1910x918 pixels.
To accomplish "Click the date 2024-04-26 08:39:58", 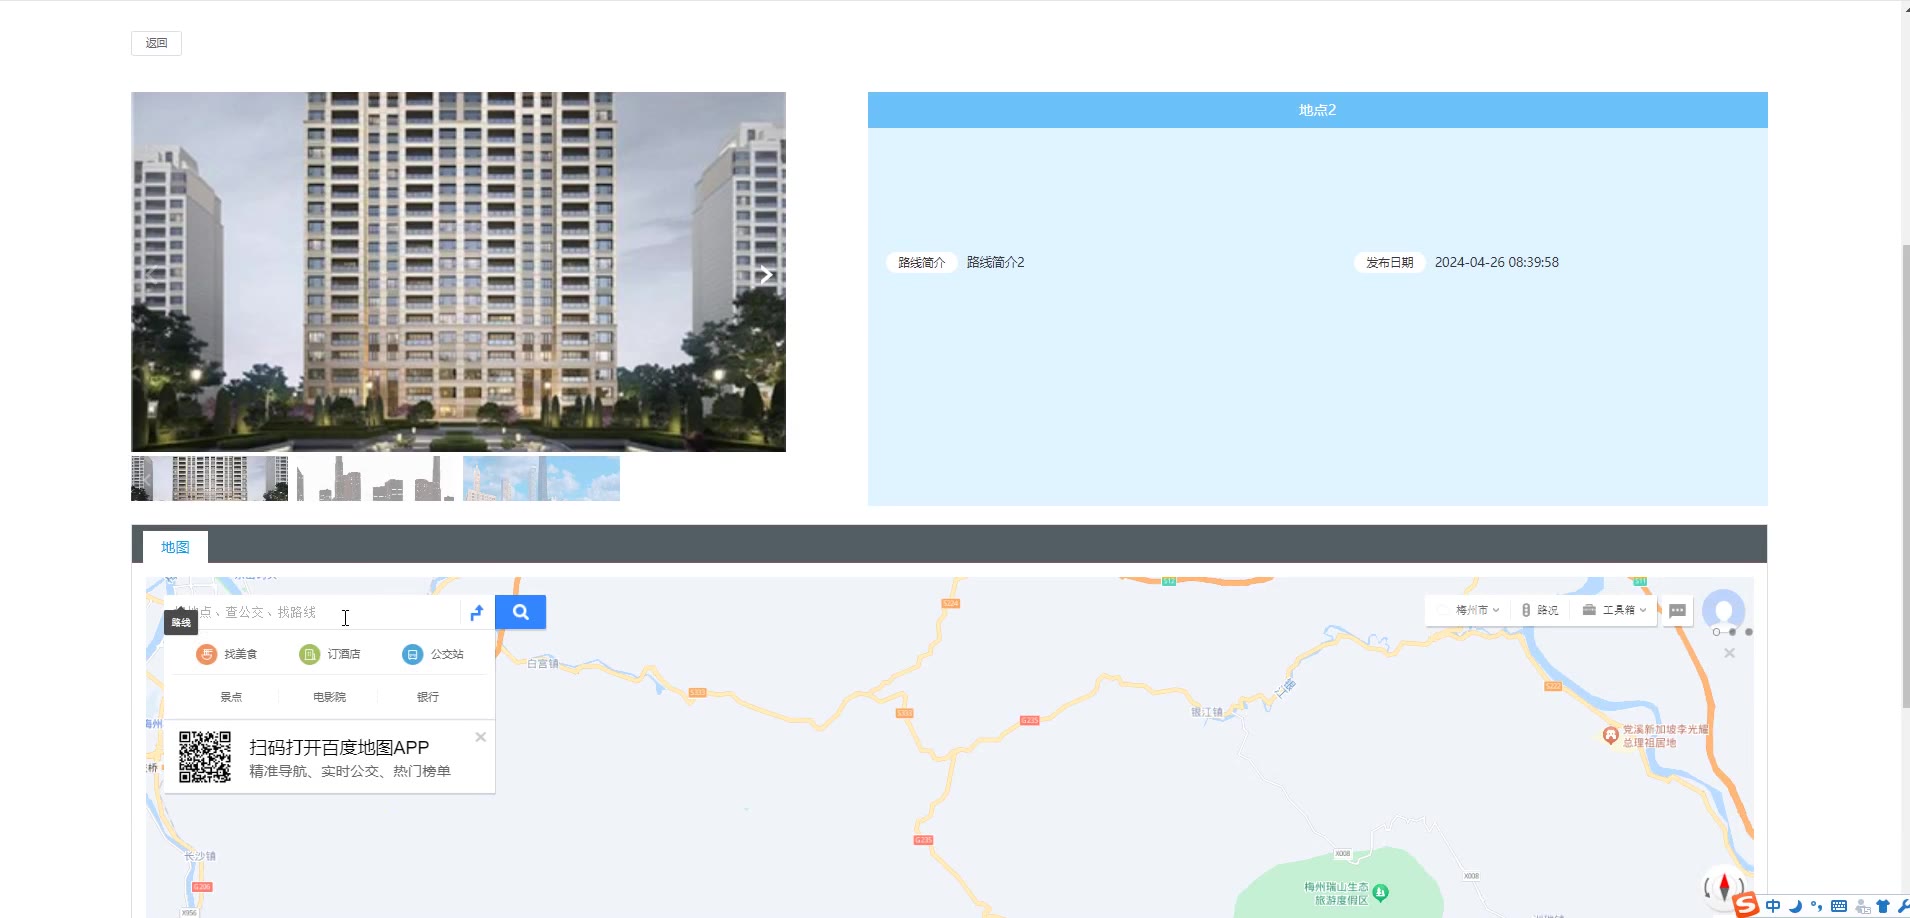I will [1496, 262].
